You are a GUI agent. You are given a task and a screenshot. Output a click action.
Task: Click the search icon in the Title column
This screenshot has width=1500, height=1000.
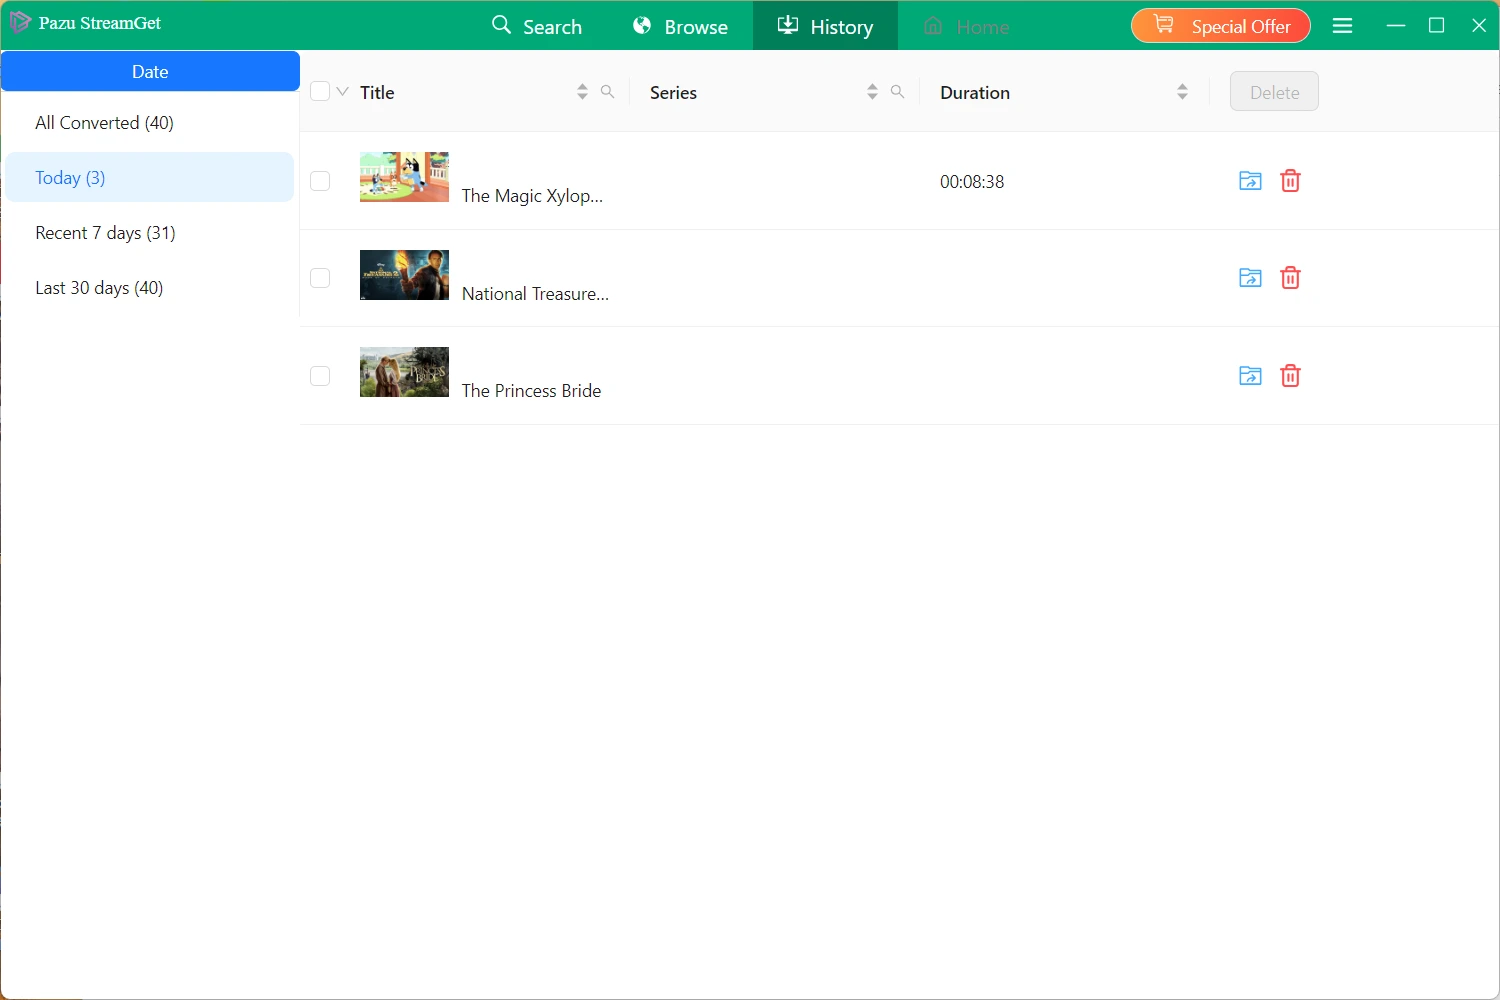point(607,92)
